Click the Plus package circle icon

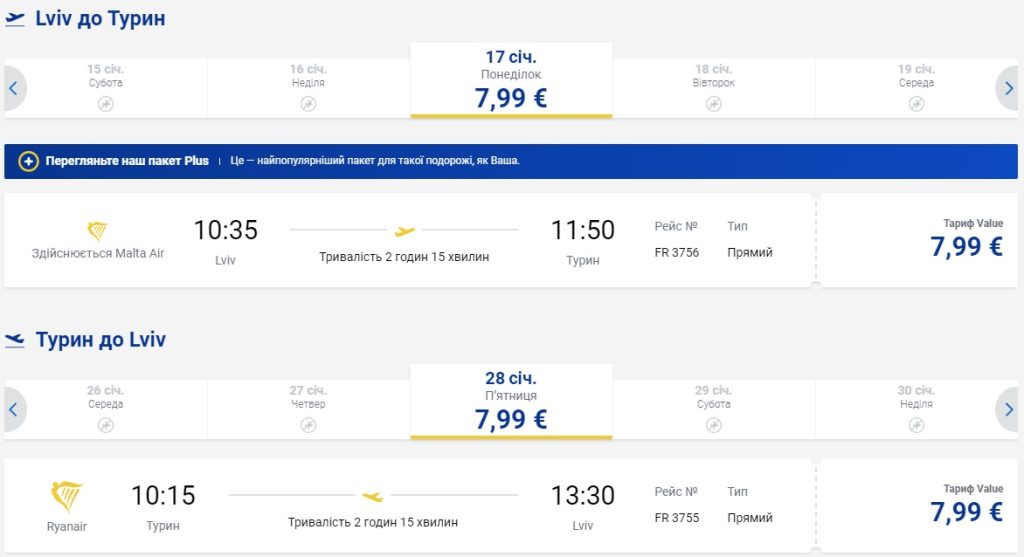tap(28, 161)
